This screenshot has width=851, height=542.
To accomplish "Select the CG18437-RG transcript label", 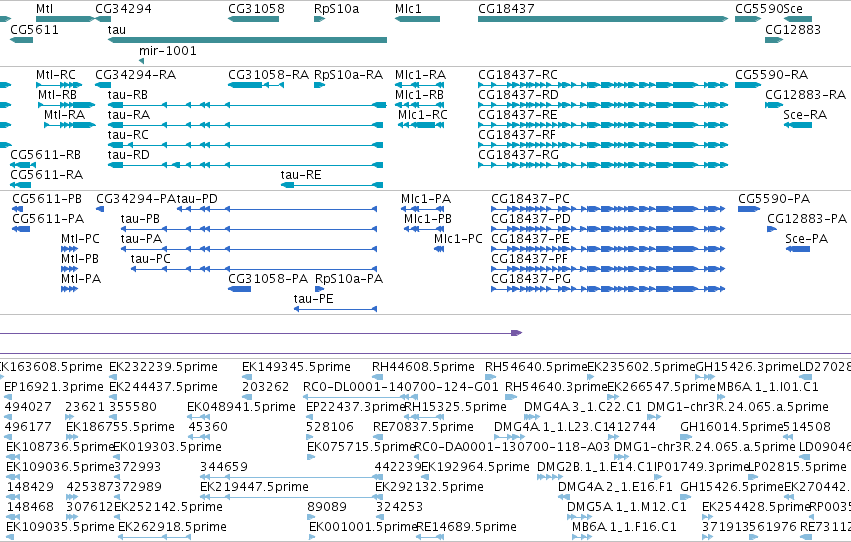I will (x=518, y=155).
